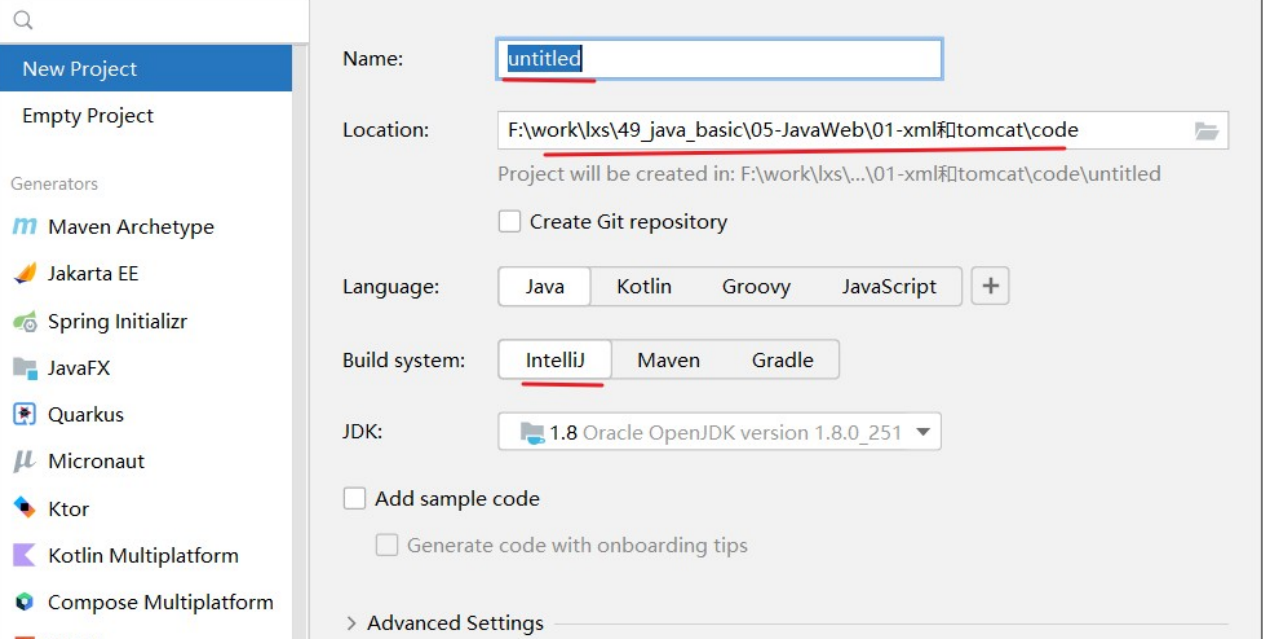The width and height of the screenshot is (1263, 639).
Task: Browse location with folder icon
Action: 1207,131
